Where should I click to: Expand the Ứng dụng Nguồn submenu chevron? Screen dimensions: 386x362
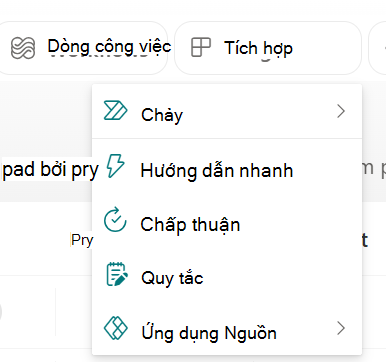tap(341, 328)
